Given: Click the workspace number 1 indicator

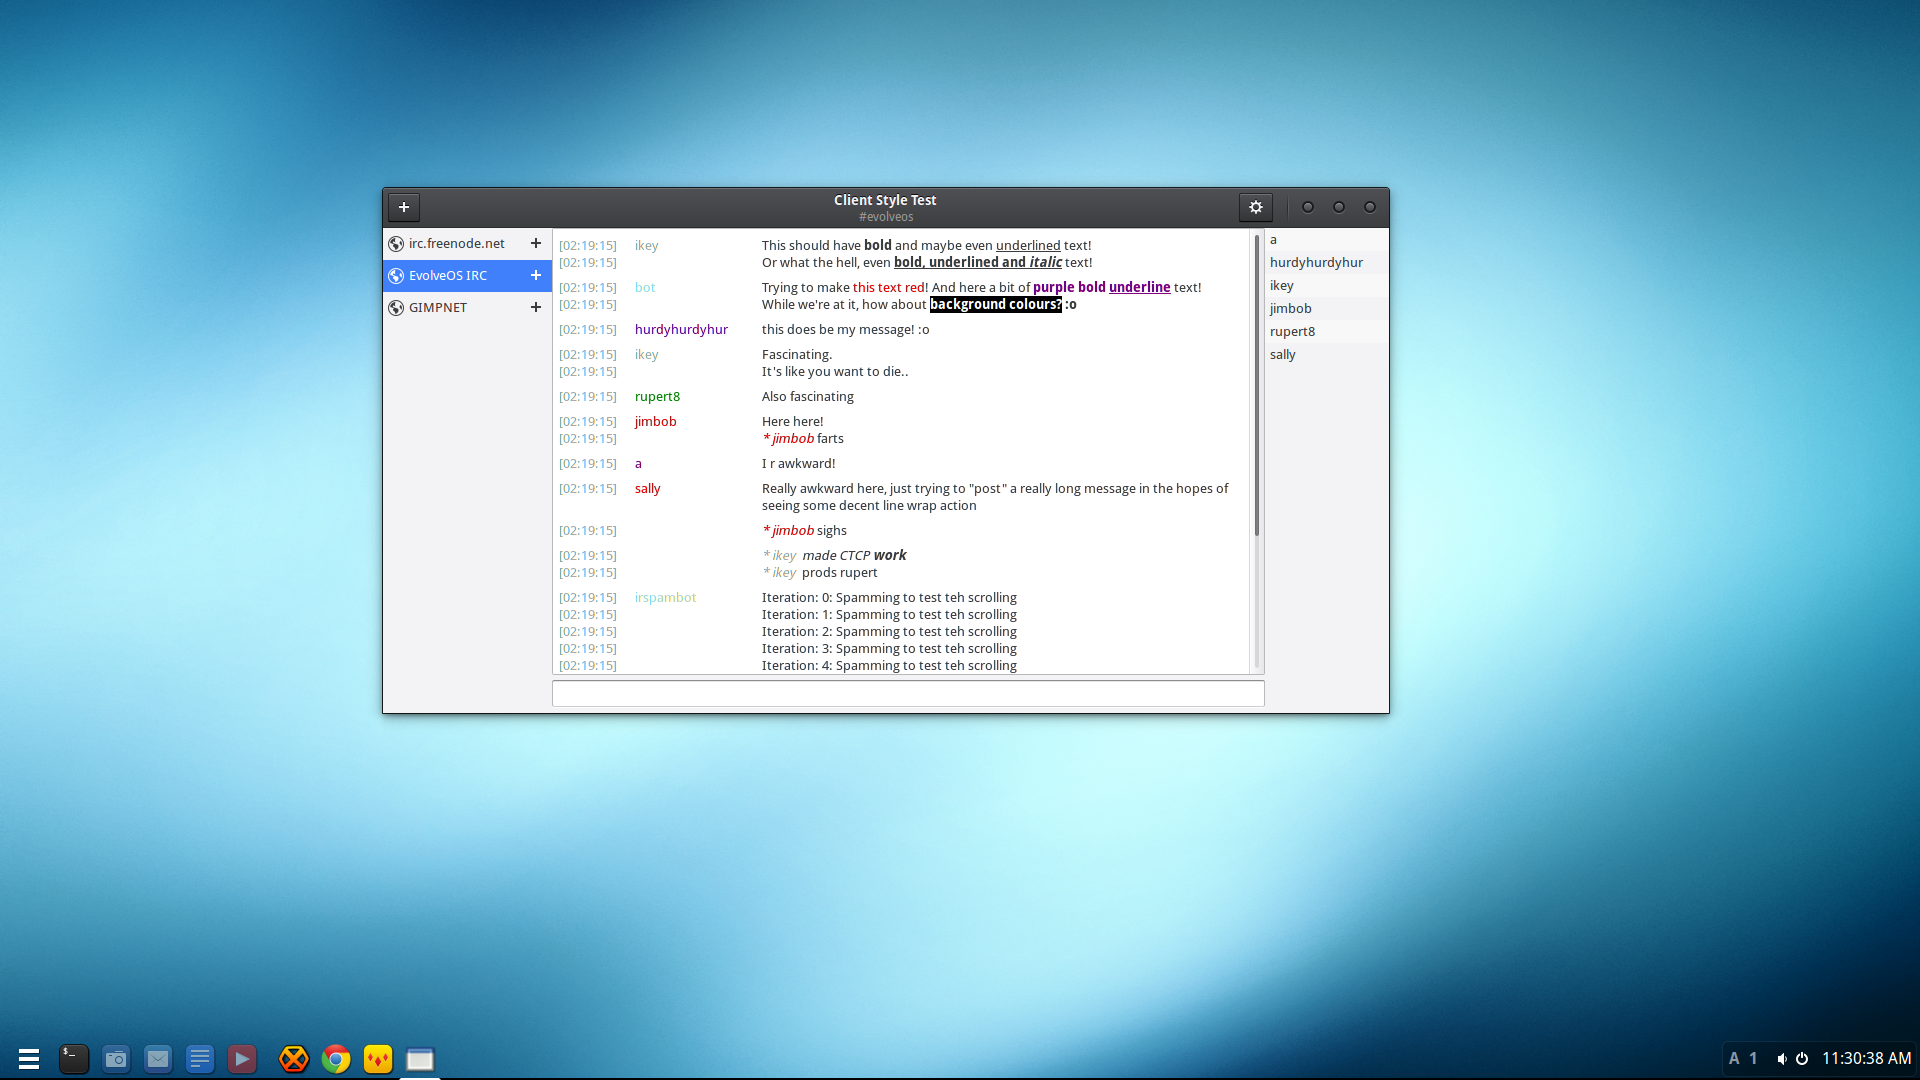Looking at the screenshot, I should tap(1753, 1059).
